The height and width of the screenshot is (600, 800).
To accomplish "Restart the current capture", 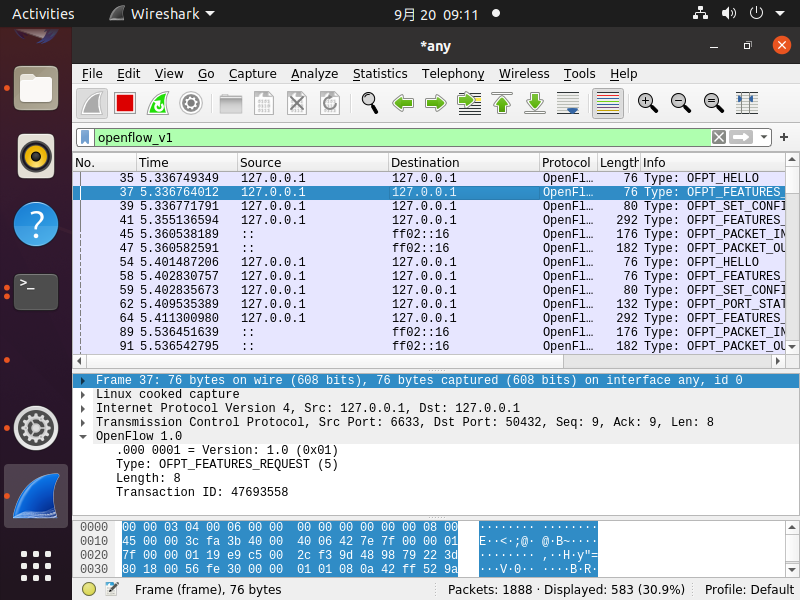I will click(x=158, y=104).
